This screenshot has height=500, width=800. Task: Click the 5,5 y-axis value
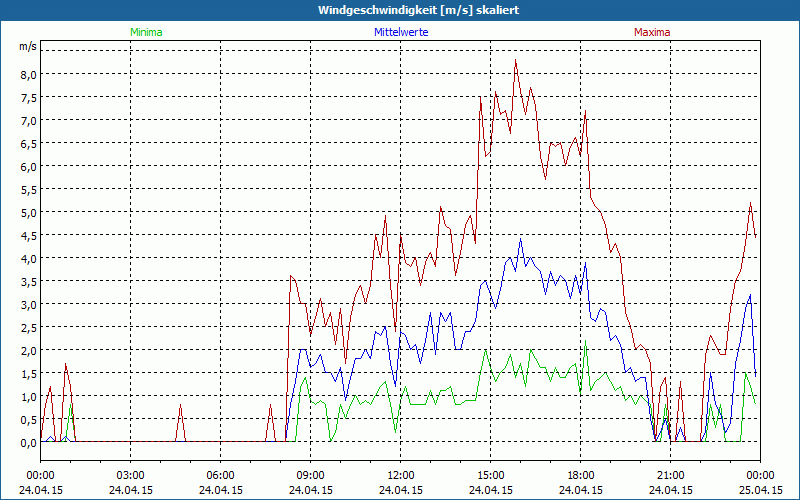pyautogui.click(x=29, y=189)
